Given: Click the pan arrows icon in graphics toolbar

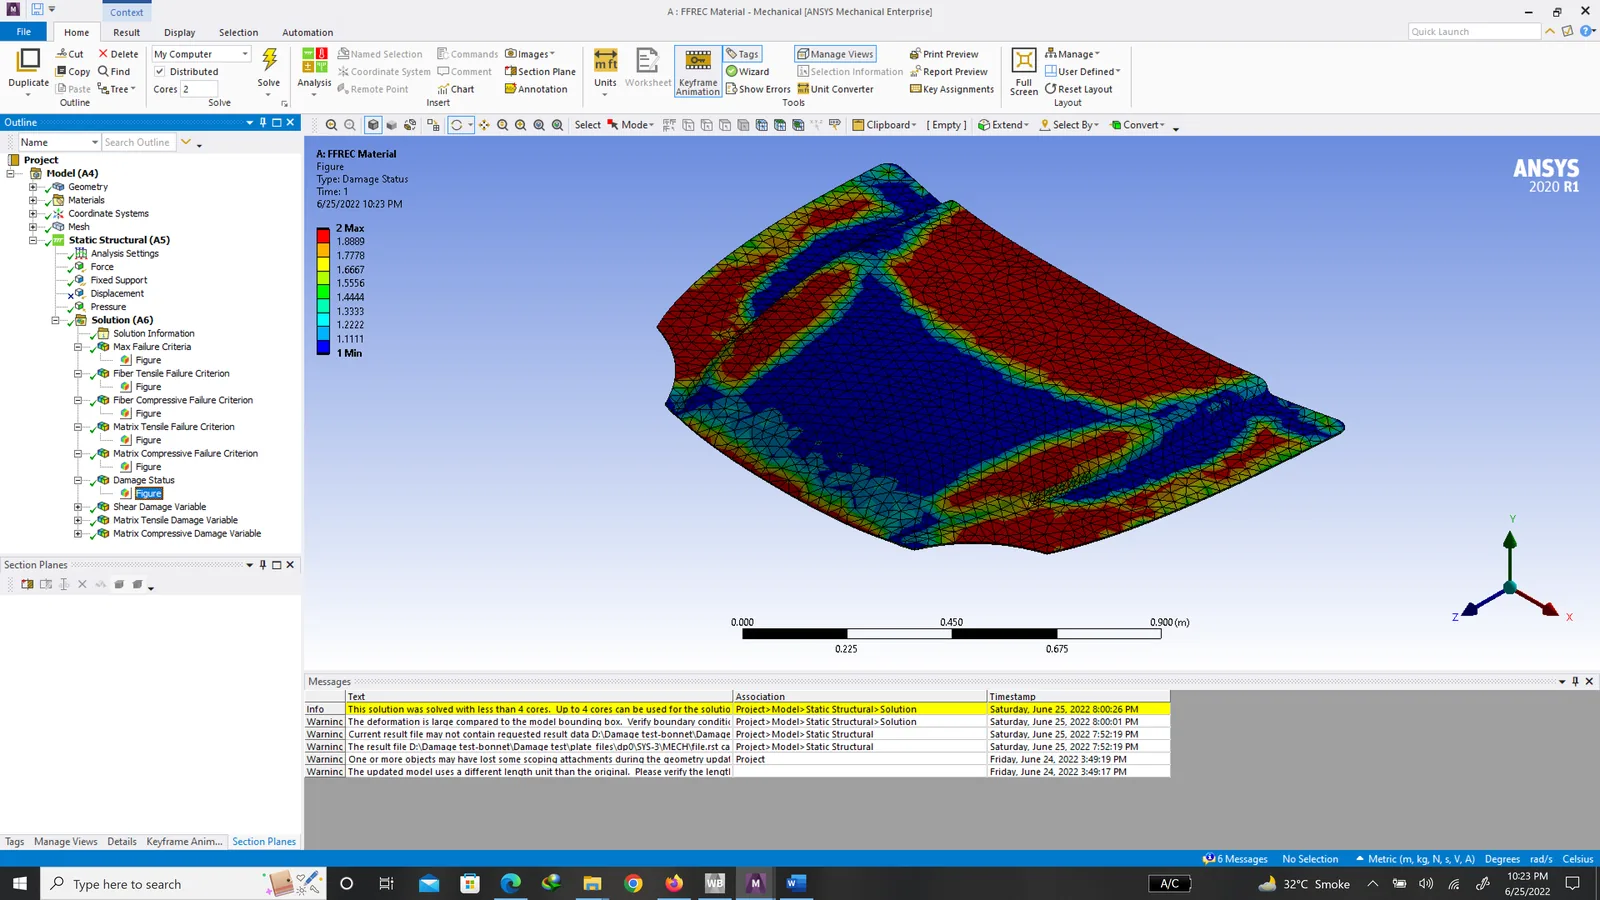Looking at the screenshot, I should pos(484,125).
